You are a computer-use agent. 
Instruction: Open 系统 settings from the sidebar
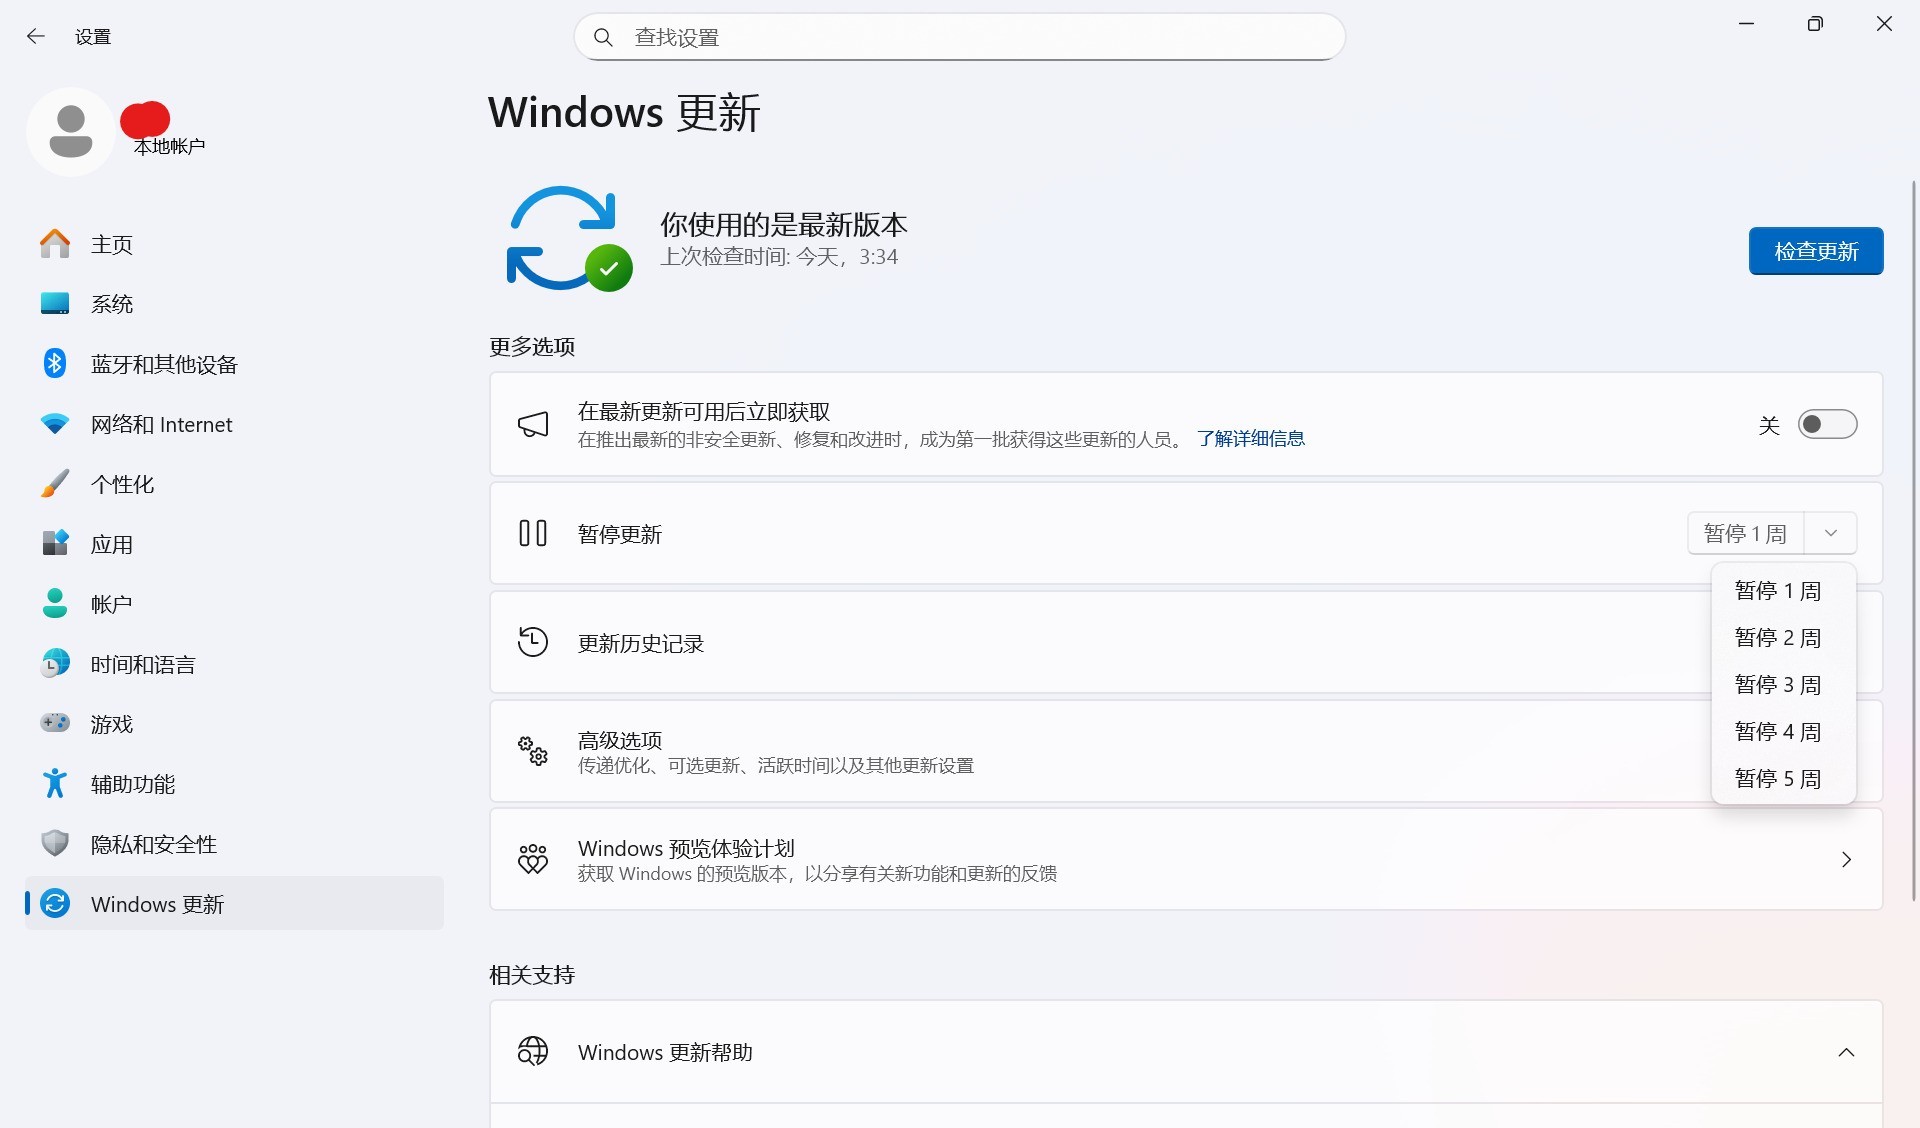click(112, 304)
